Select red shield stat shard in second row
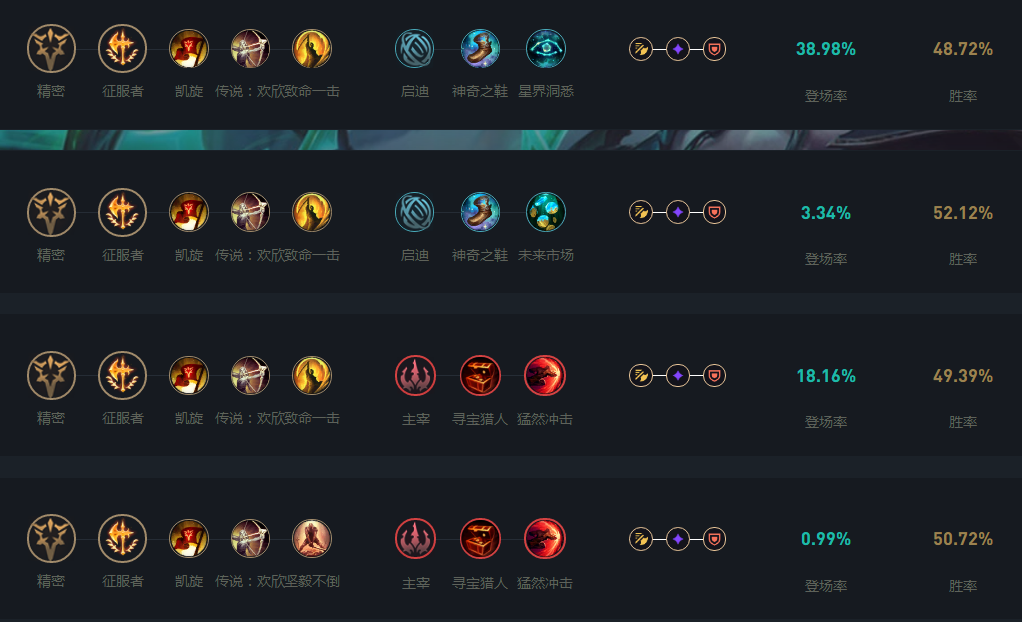 coord(714,212)
